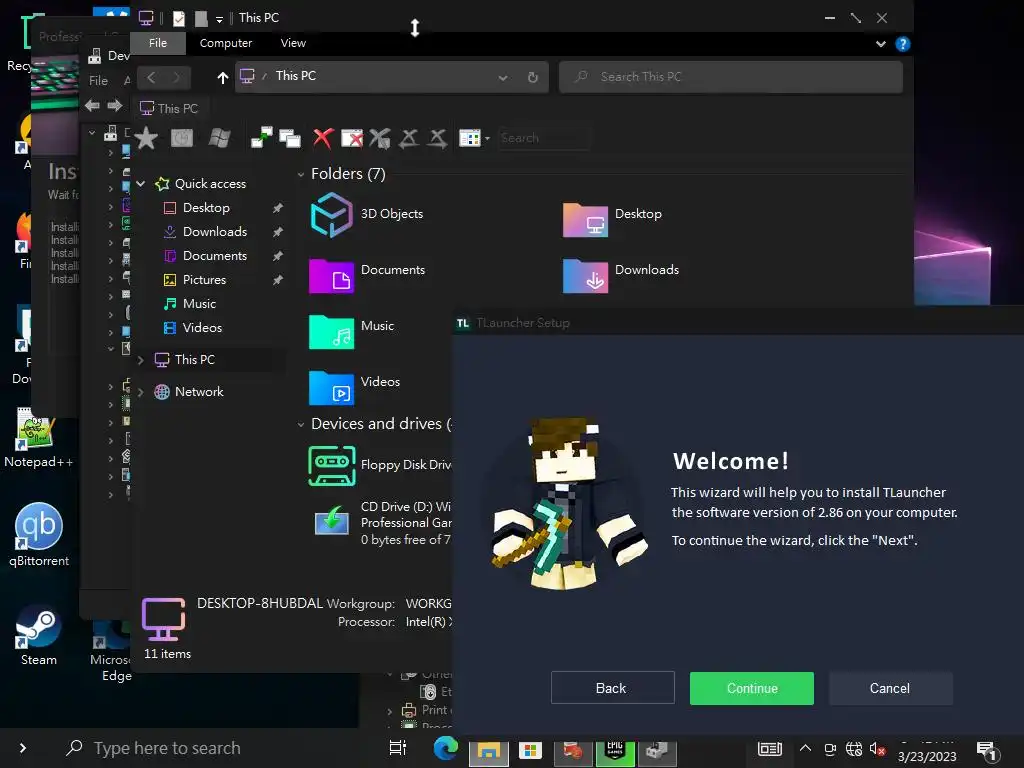Show hidden system tray icons
Image resolution: width=1024 pixels, height=768 pixels.
805,749
